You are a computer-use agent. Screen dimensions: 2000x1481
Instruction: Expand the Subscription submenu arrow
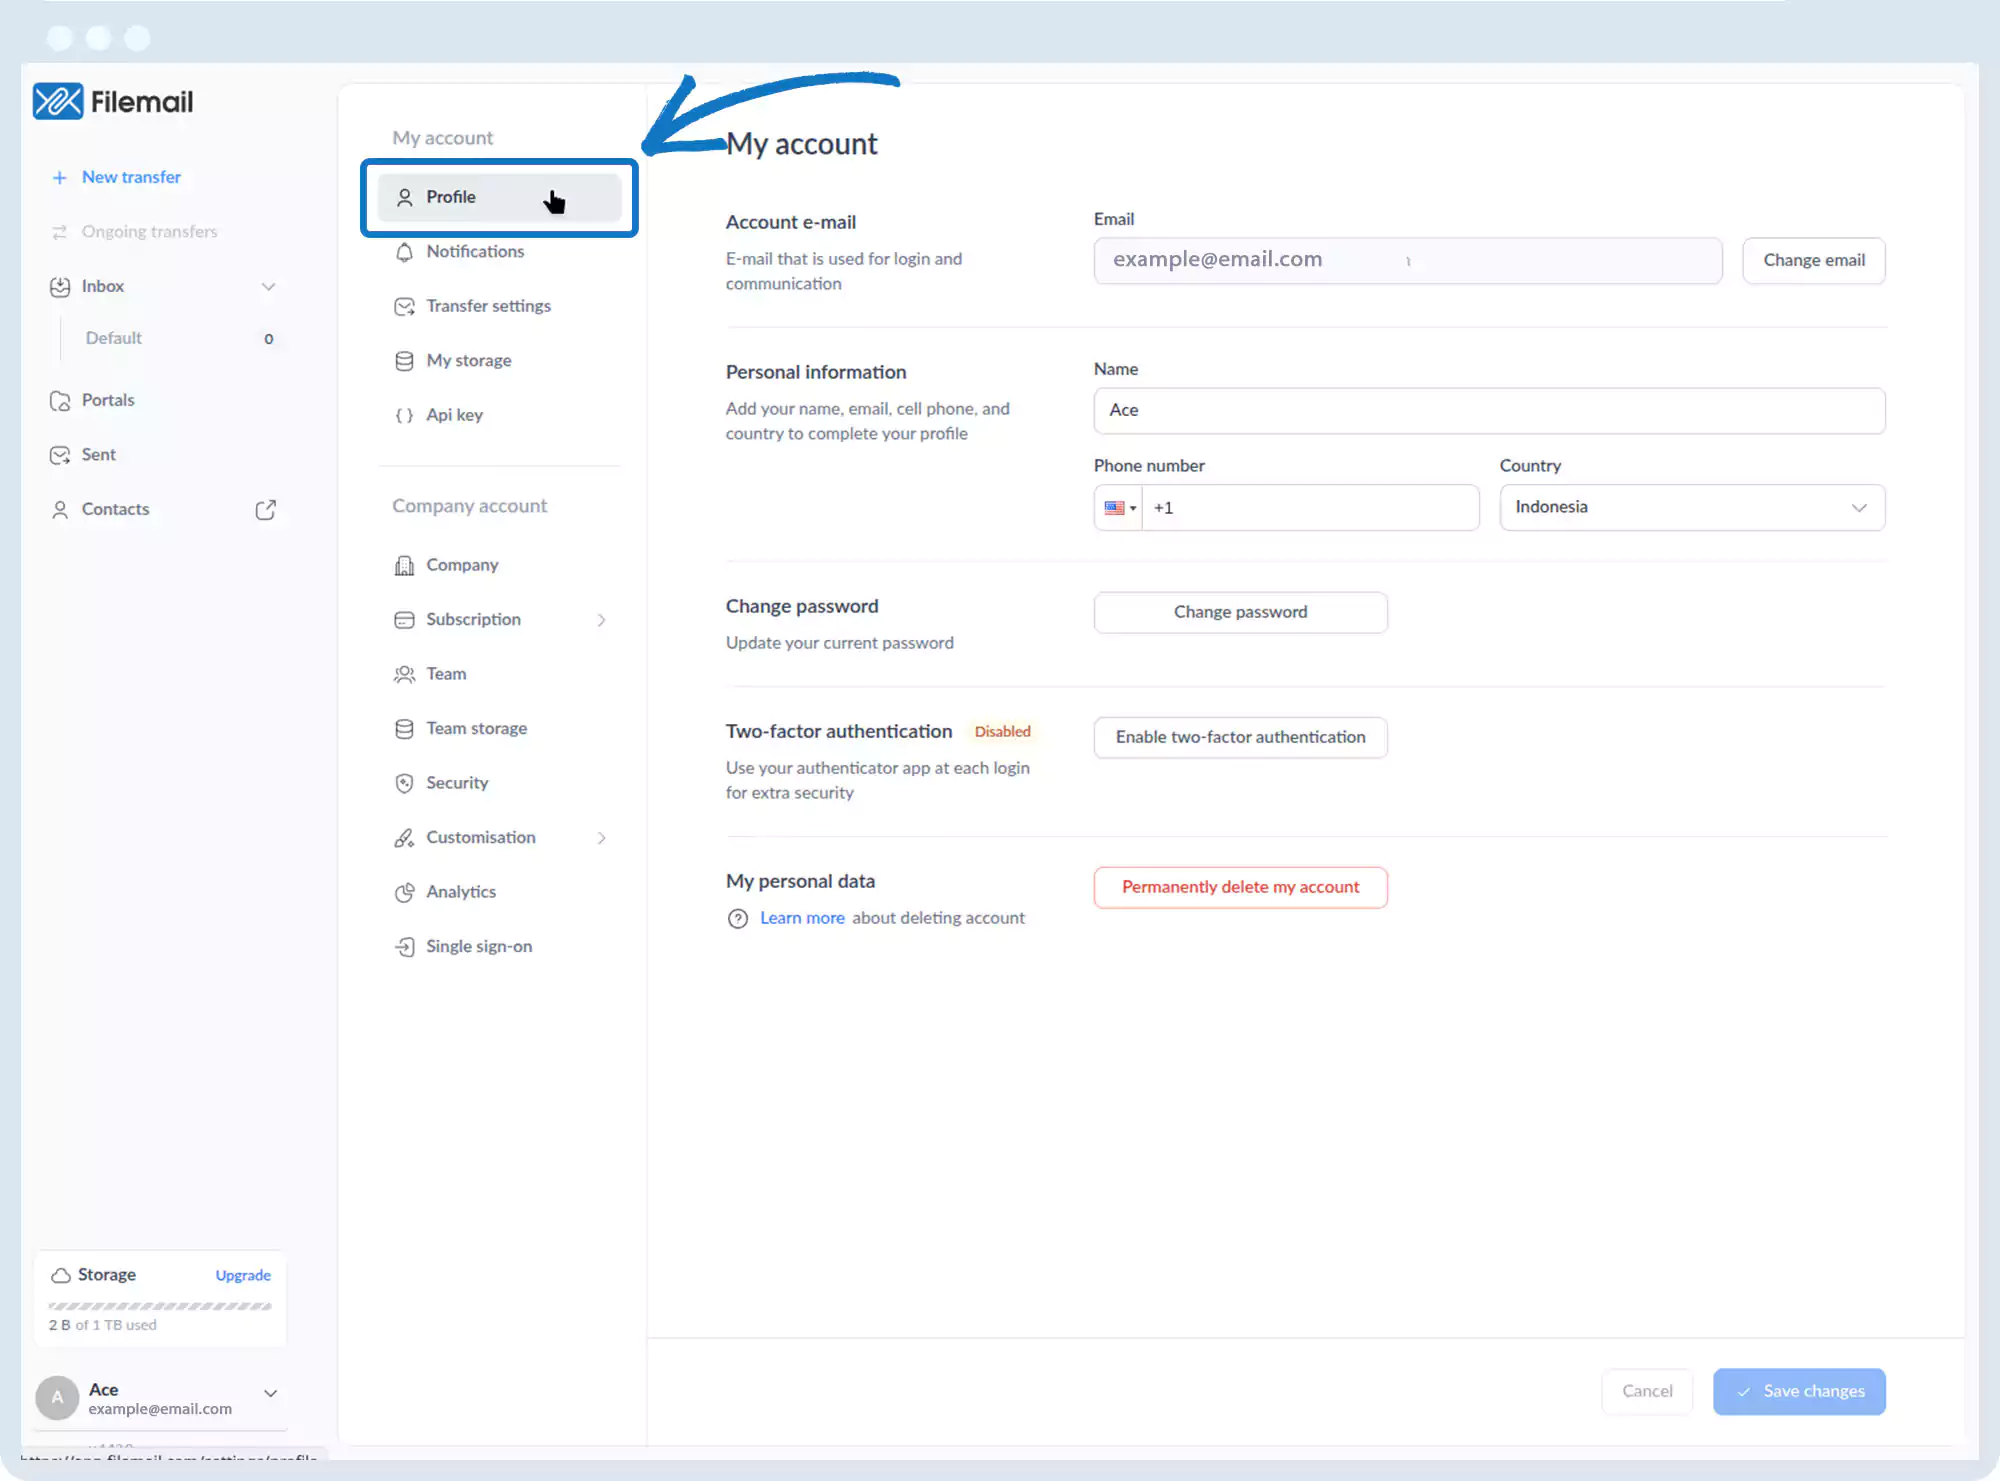pos(601,620)
